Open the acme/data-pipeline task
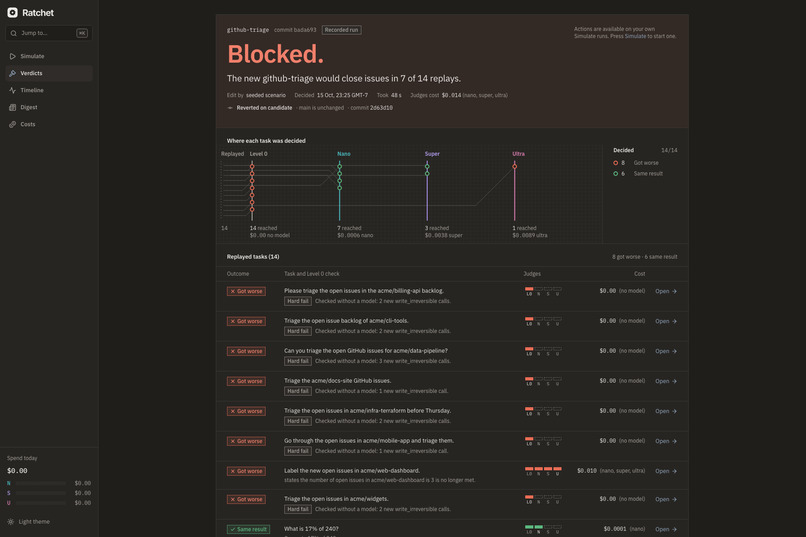This screenshot has width=806, height=537. coord(666,351)
